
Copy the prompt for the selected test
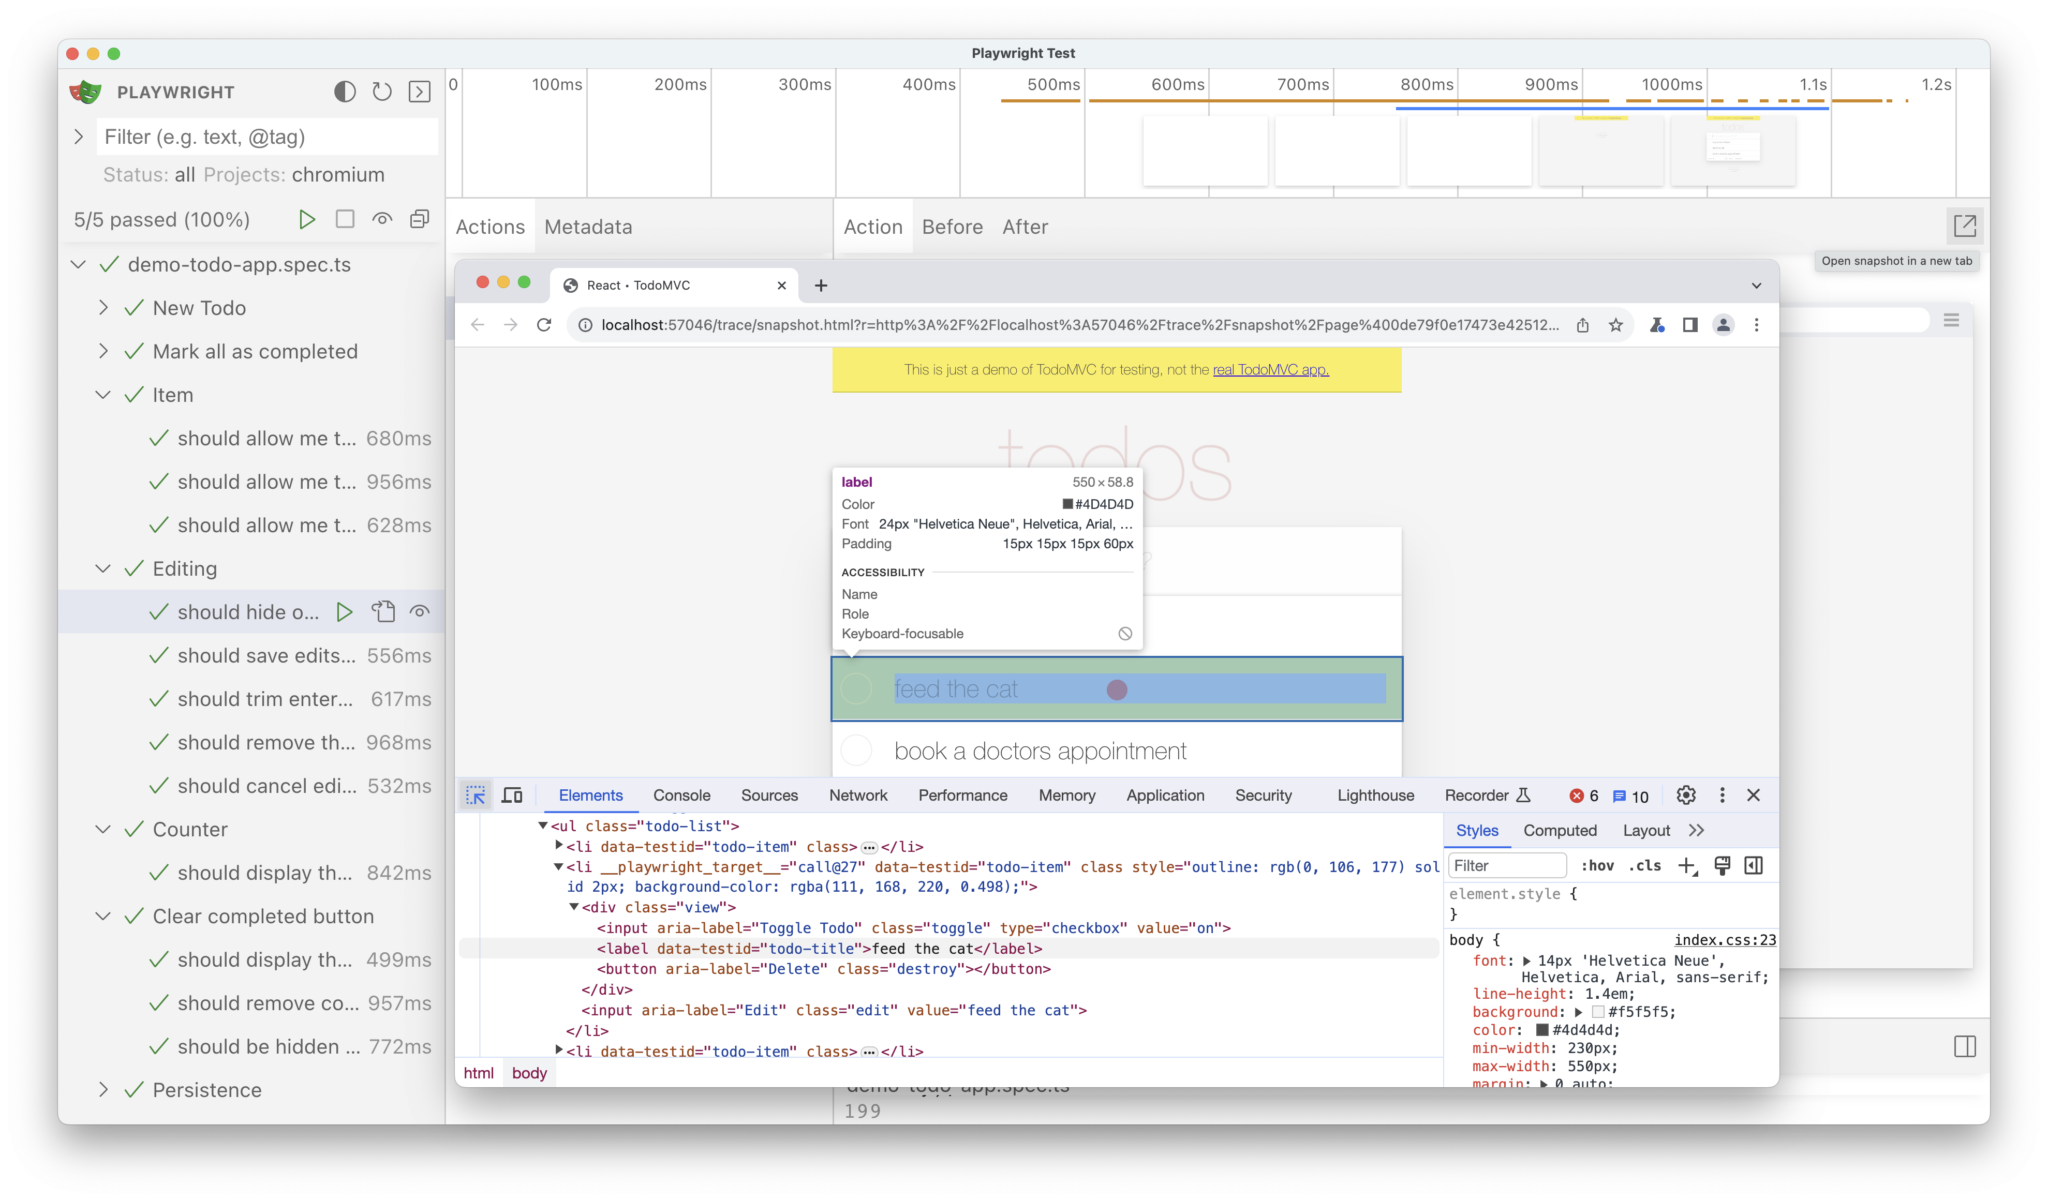384,611
